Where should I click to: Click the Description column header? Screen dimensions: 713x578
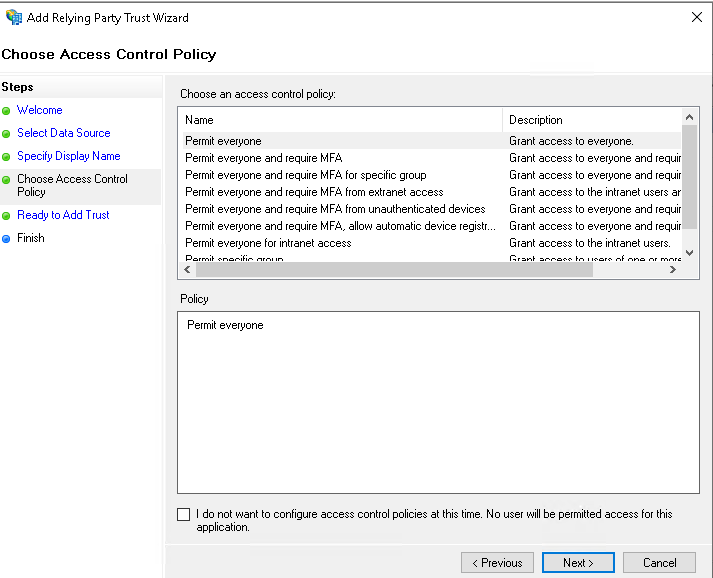pos(592,120)
